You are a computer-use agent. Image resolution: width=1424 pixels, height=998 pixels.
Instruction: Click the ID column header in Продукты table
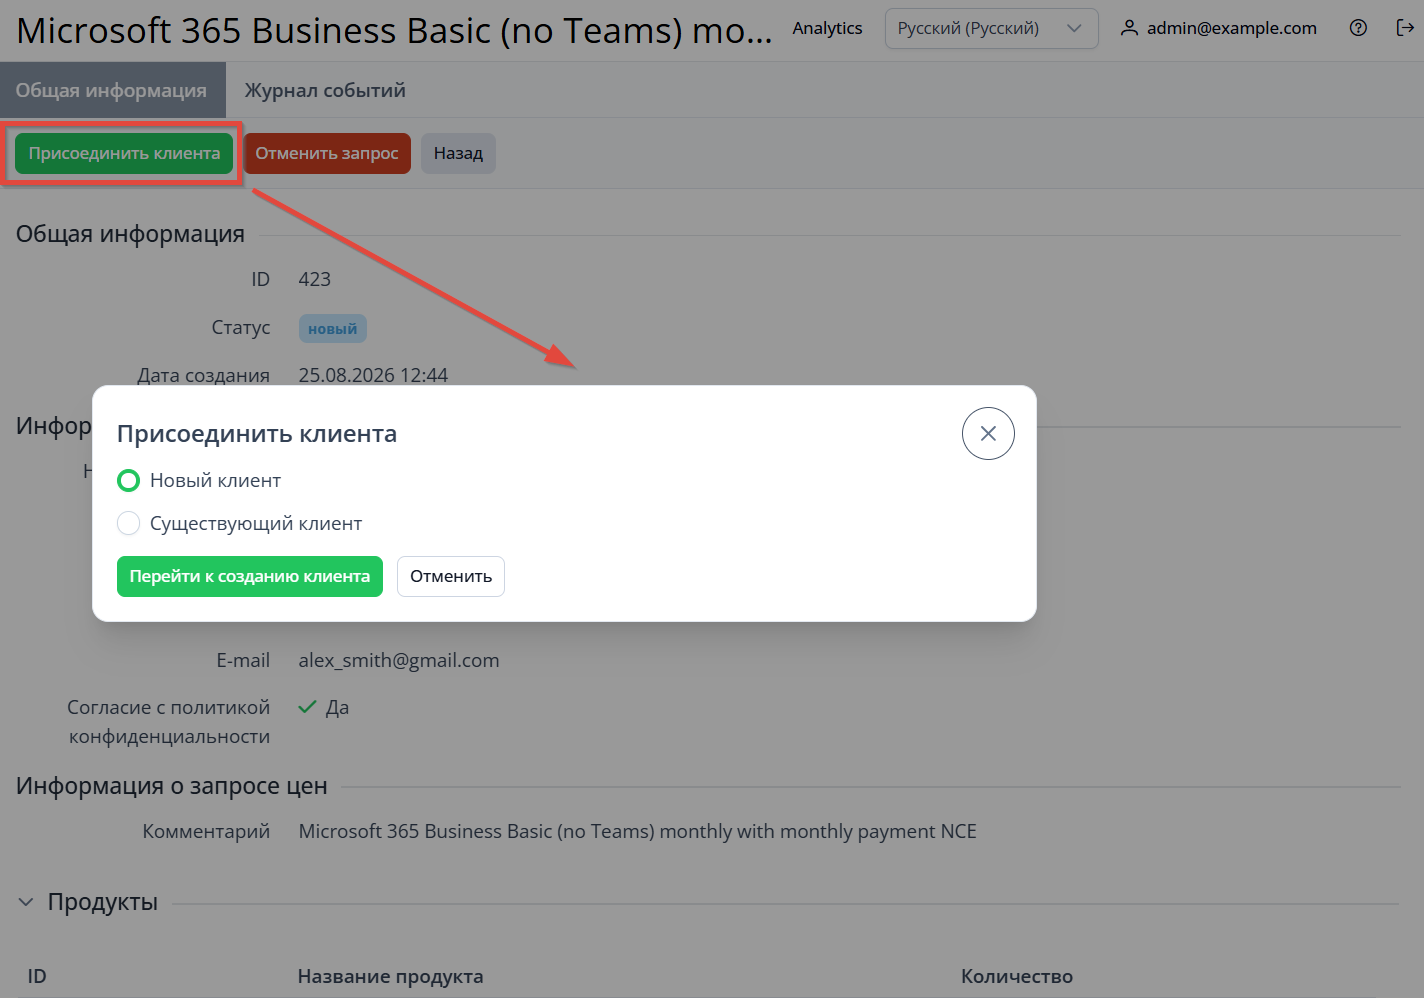point(37,976)
